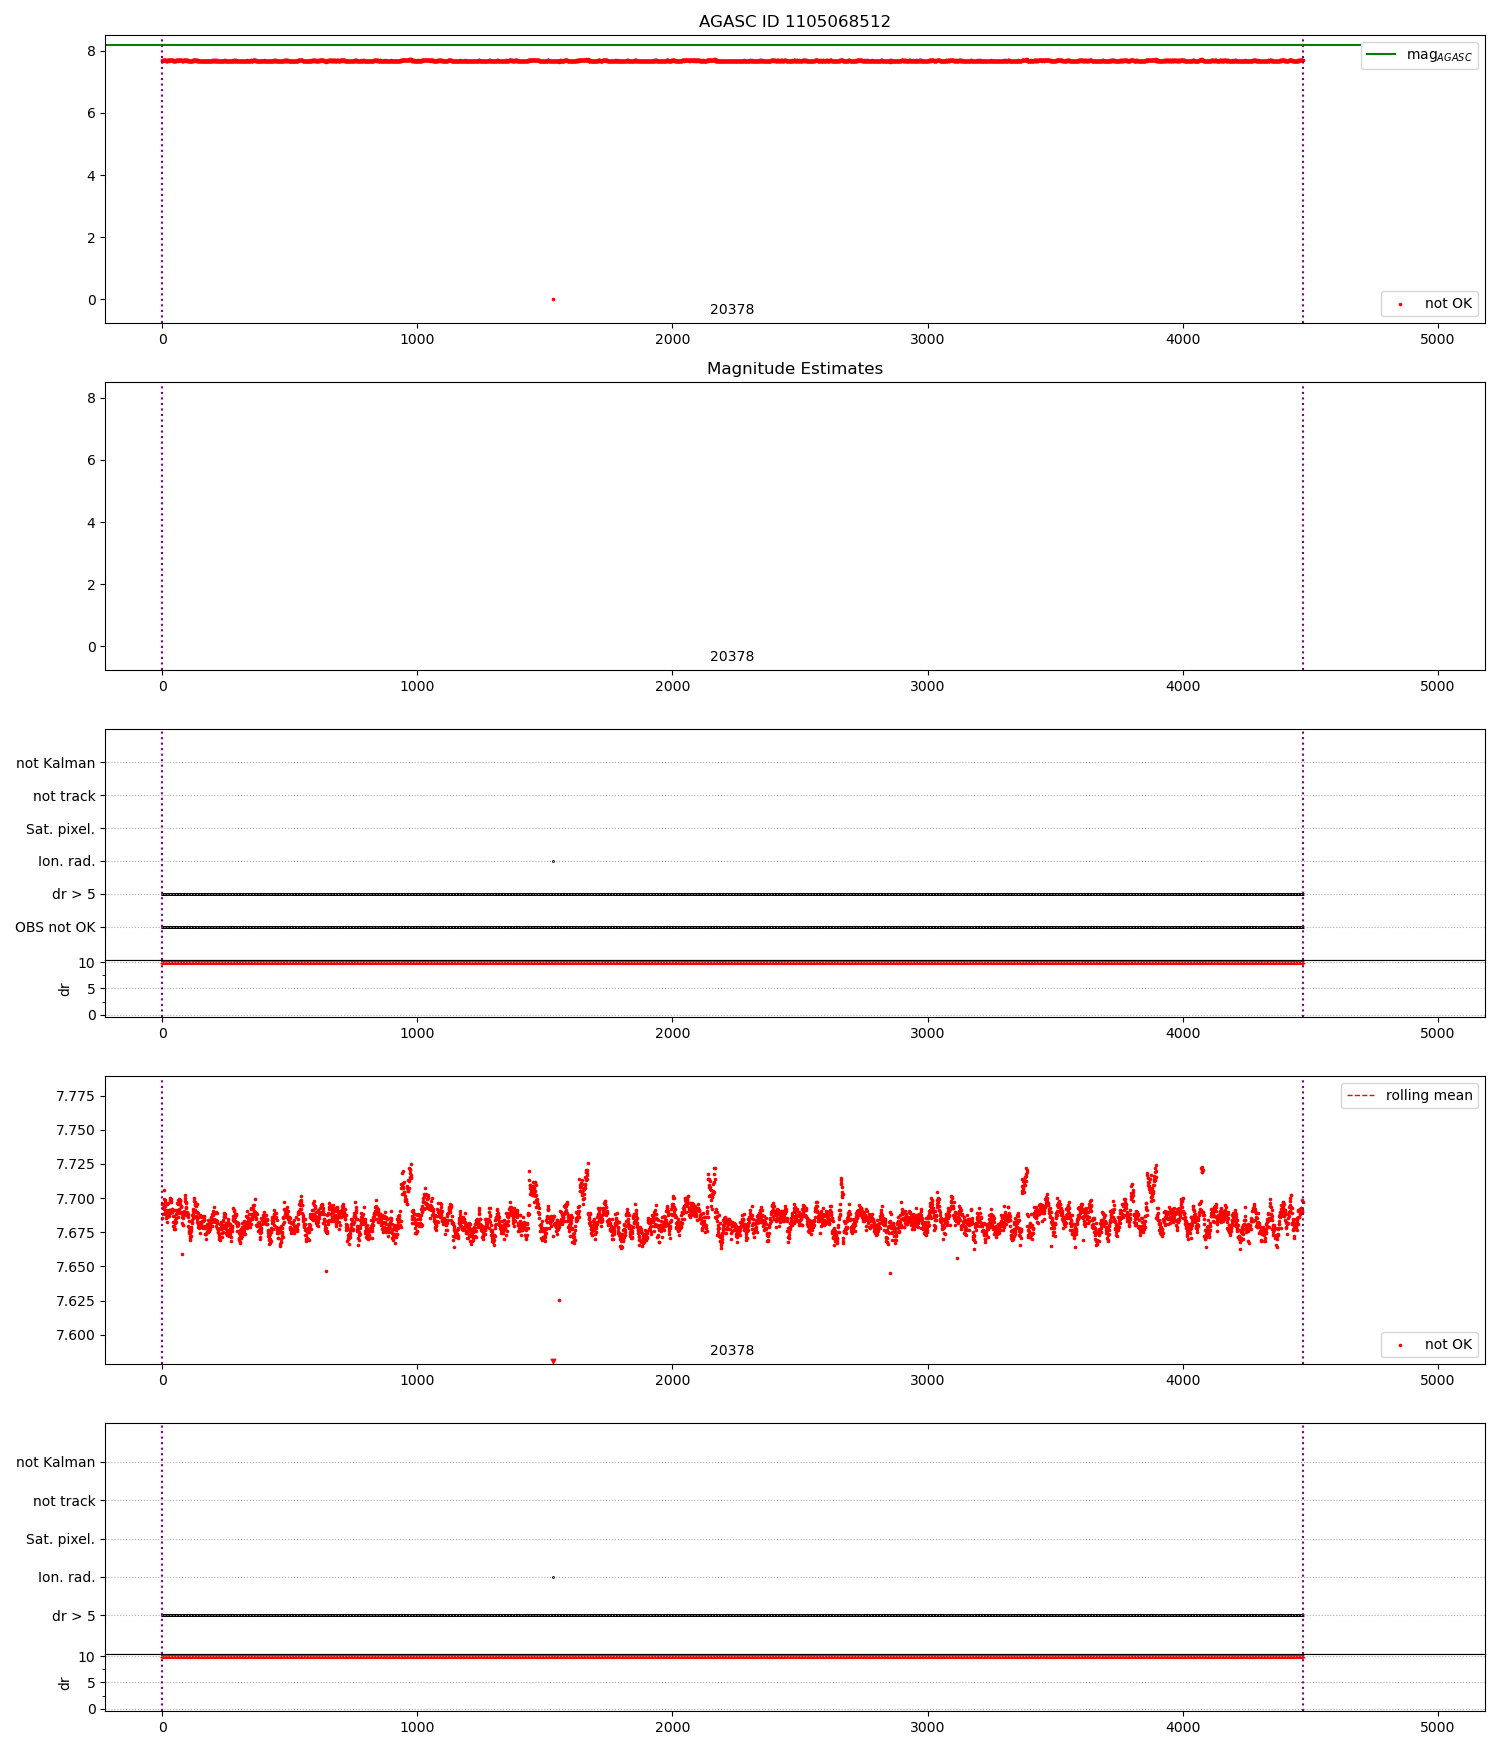The image size is (1500, 1750).
Task: Click the 'Magnitude Estimates' plot title
Action: (x=794, y=368)
